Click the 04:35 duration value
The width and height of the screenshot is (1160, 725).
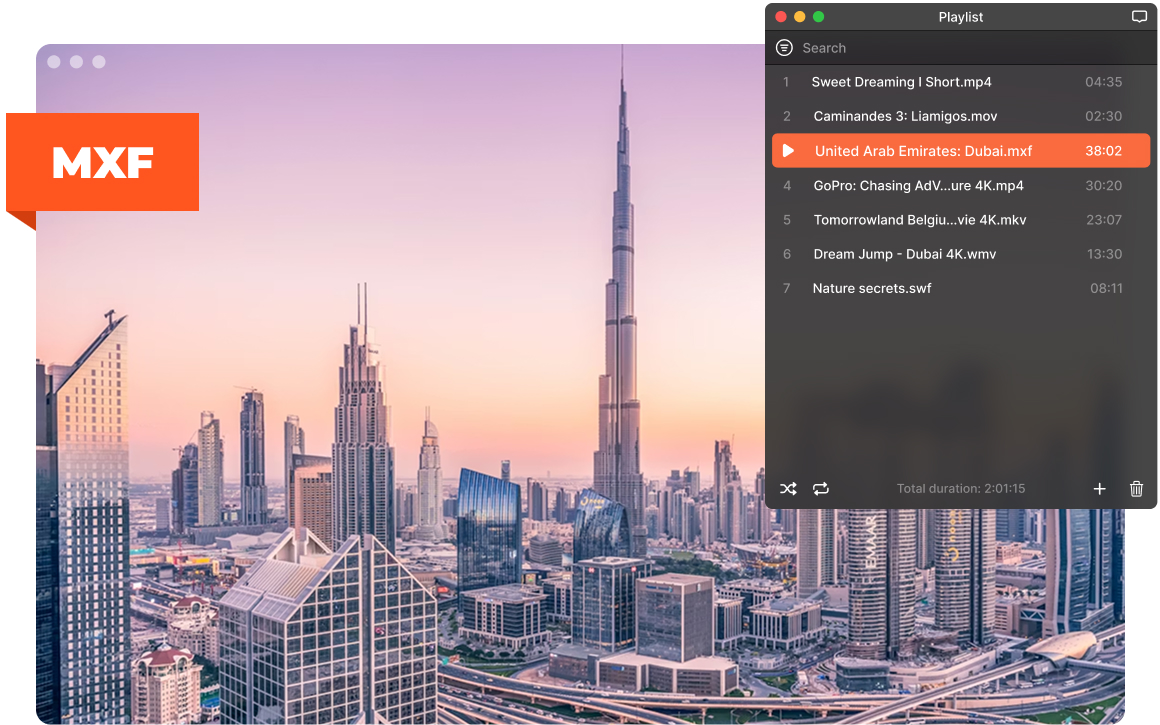[x=1103, y=82]
